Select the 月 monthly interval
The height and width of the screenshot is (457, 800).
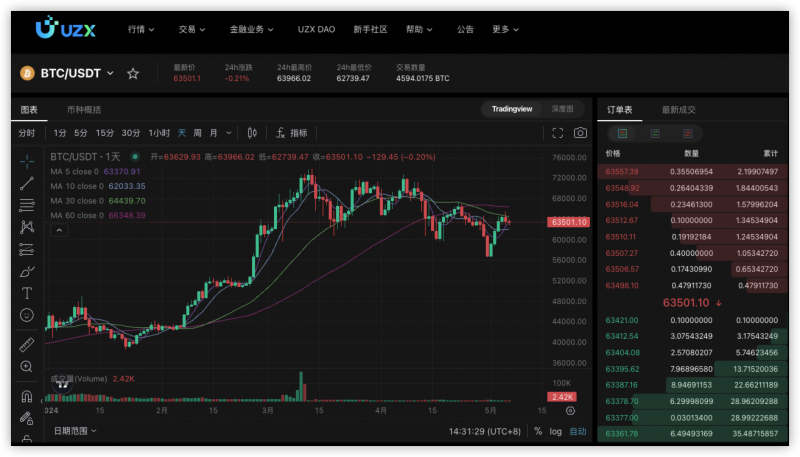click(x=213, y=133)
